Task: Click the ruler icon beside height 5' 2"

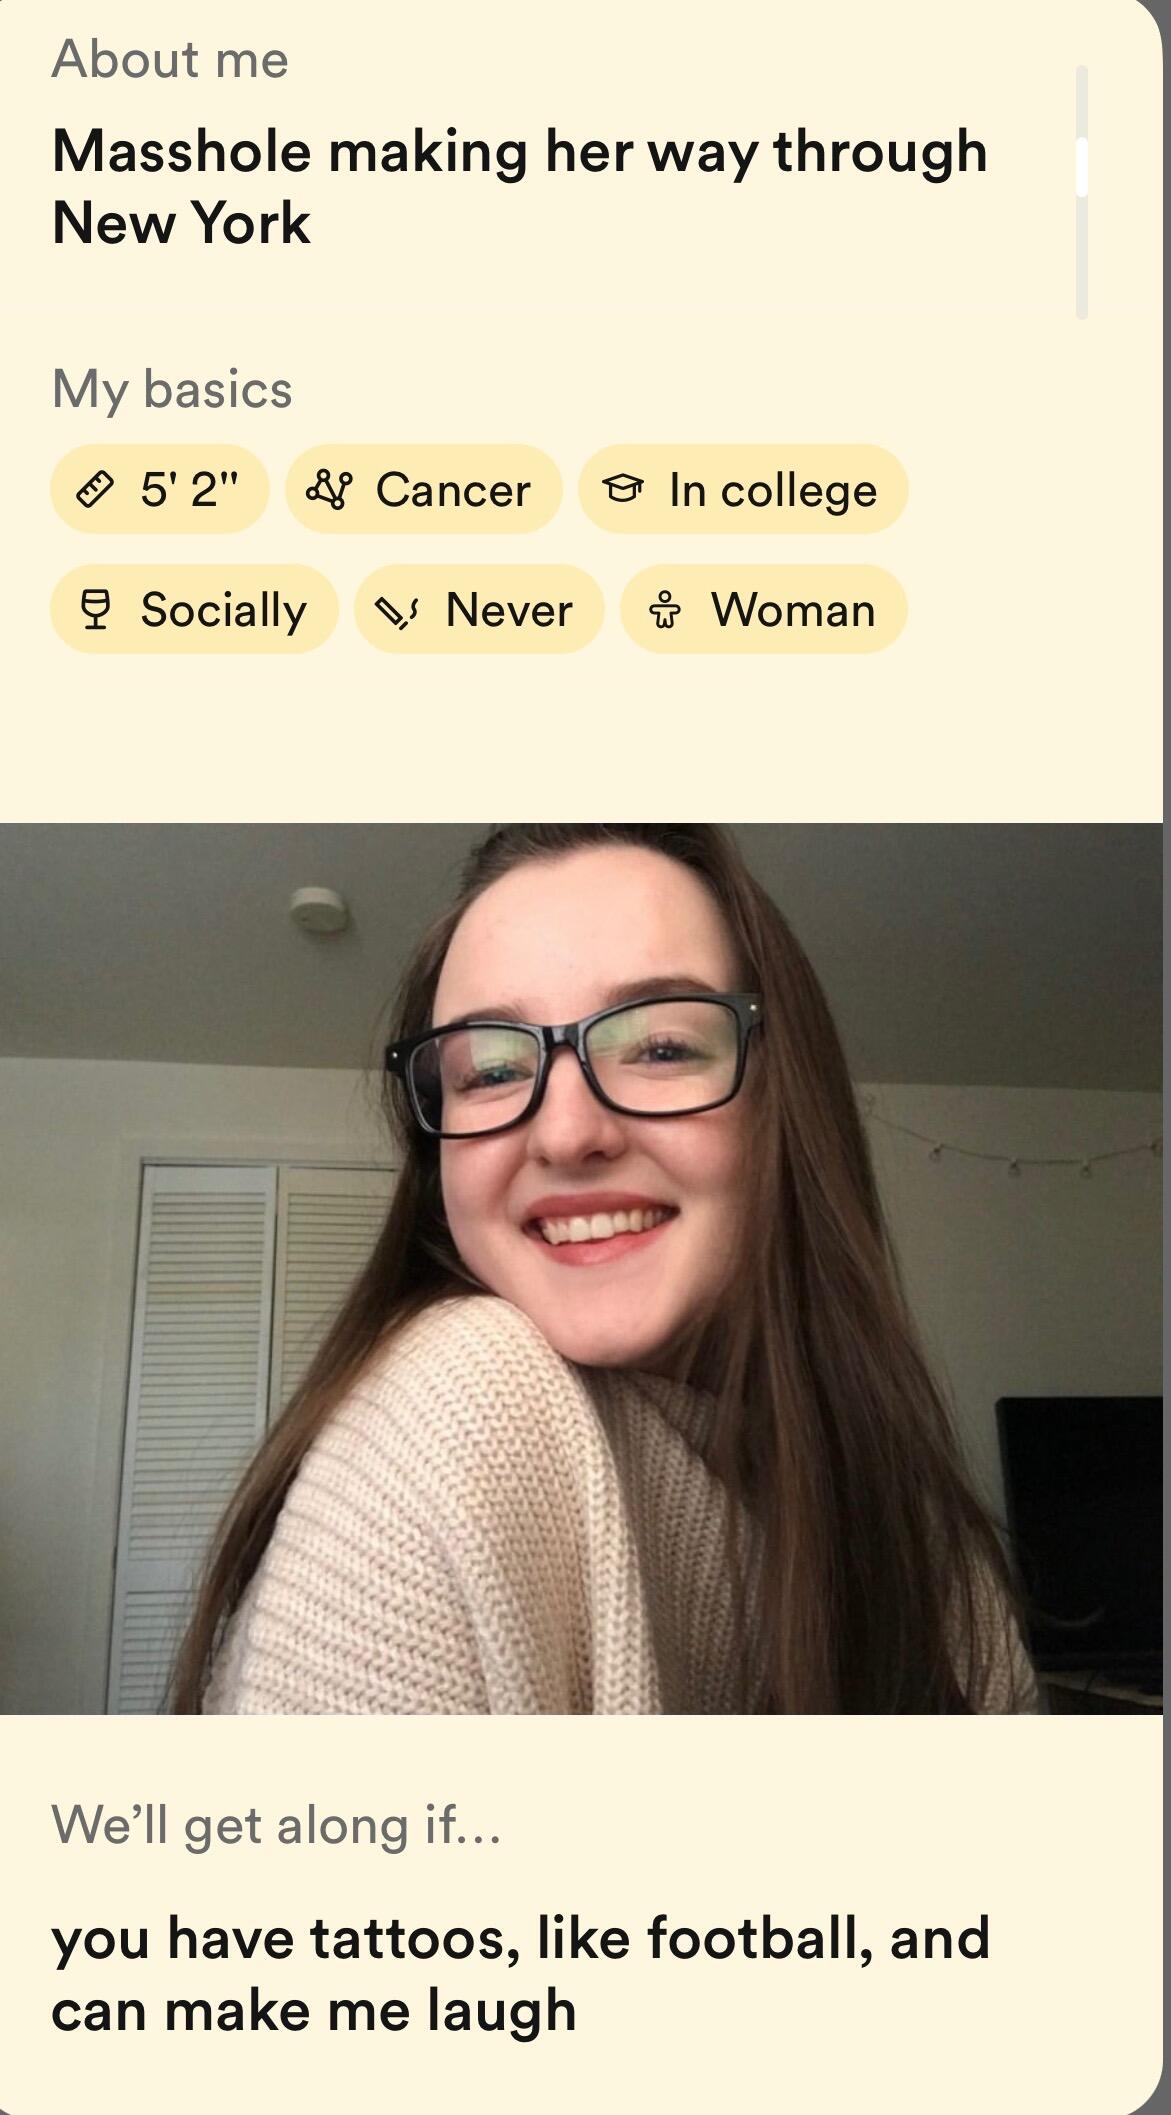Action: tap(94, 490)
